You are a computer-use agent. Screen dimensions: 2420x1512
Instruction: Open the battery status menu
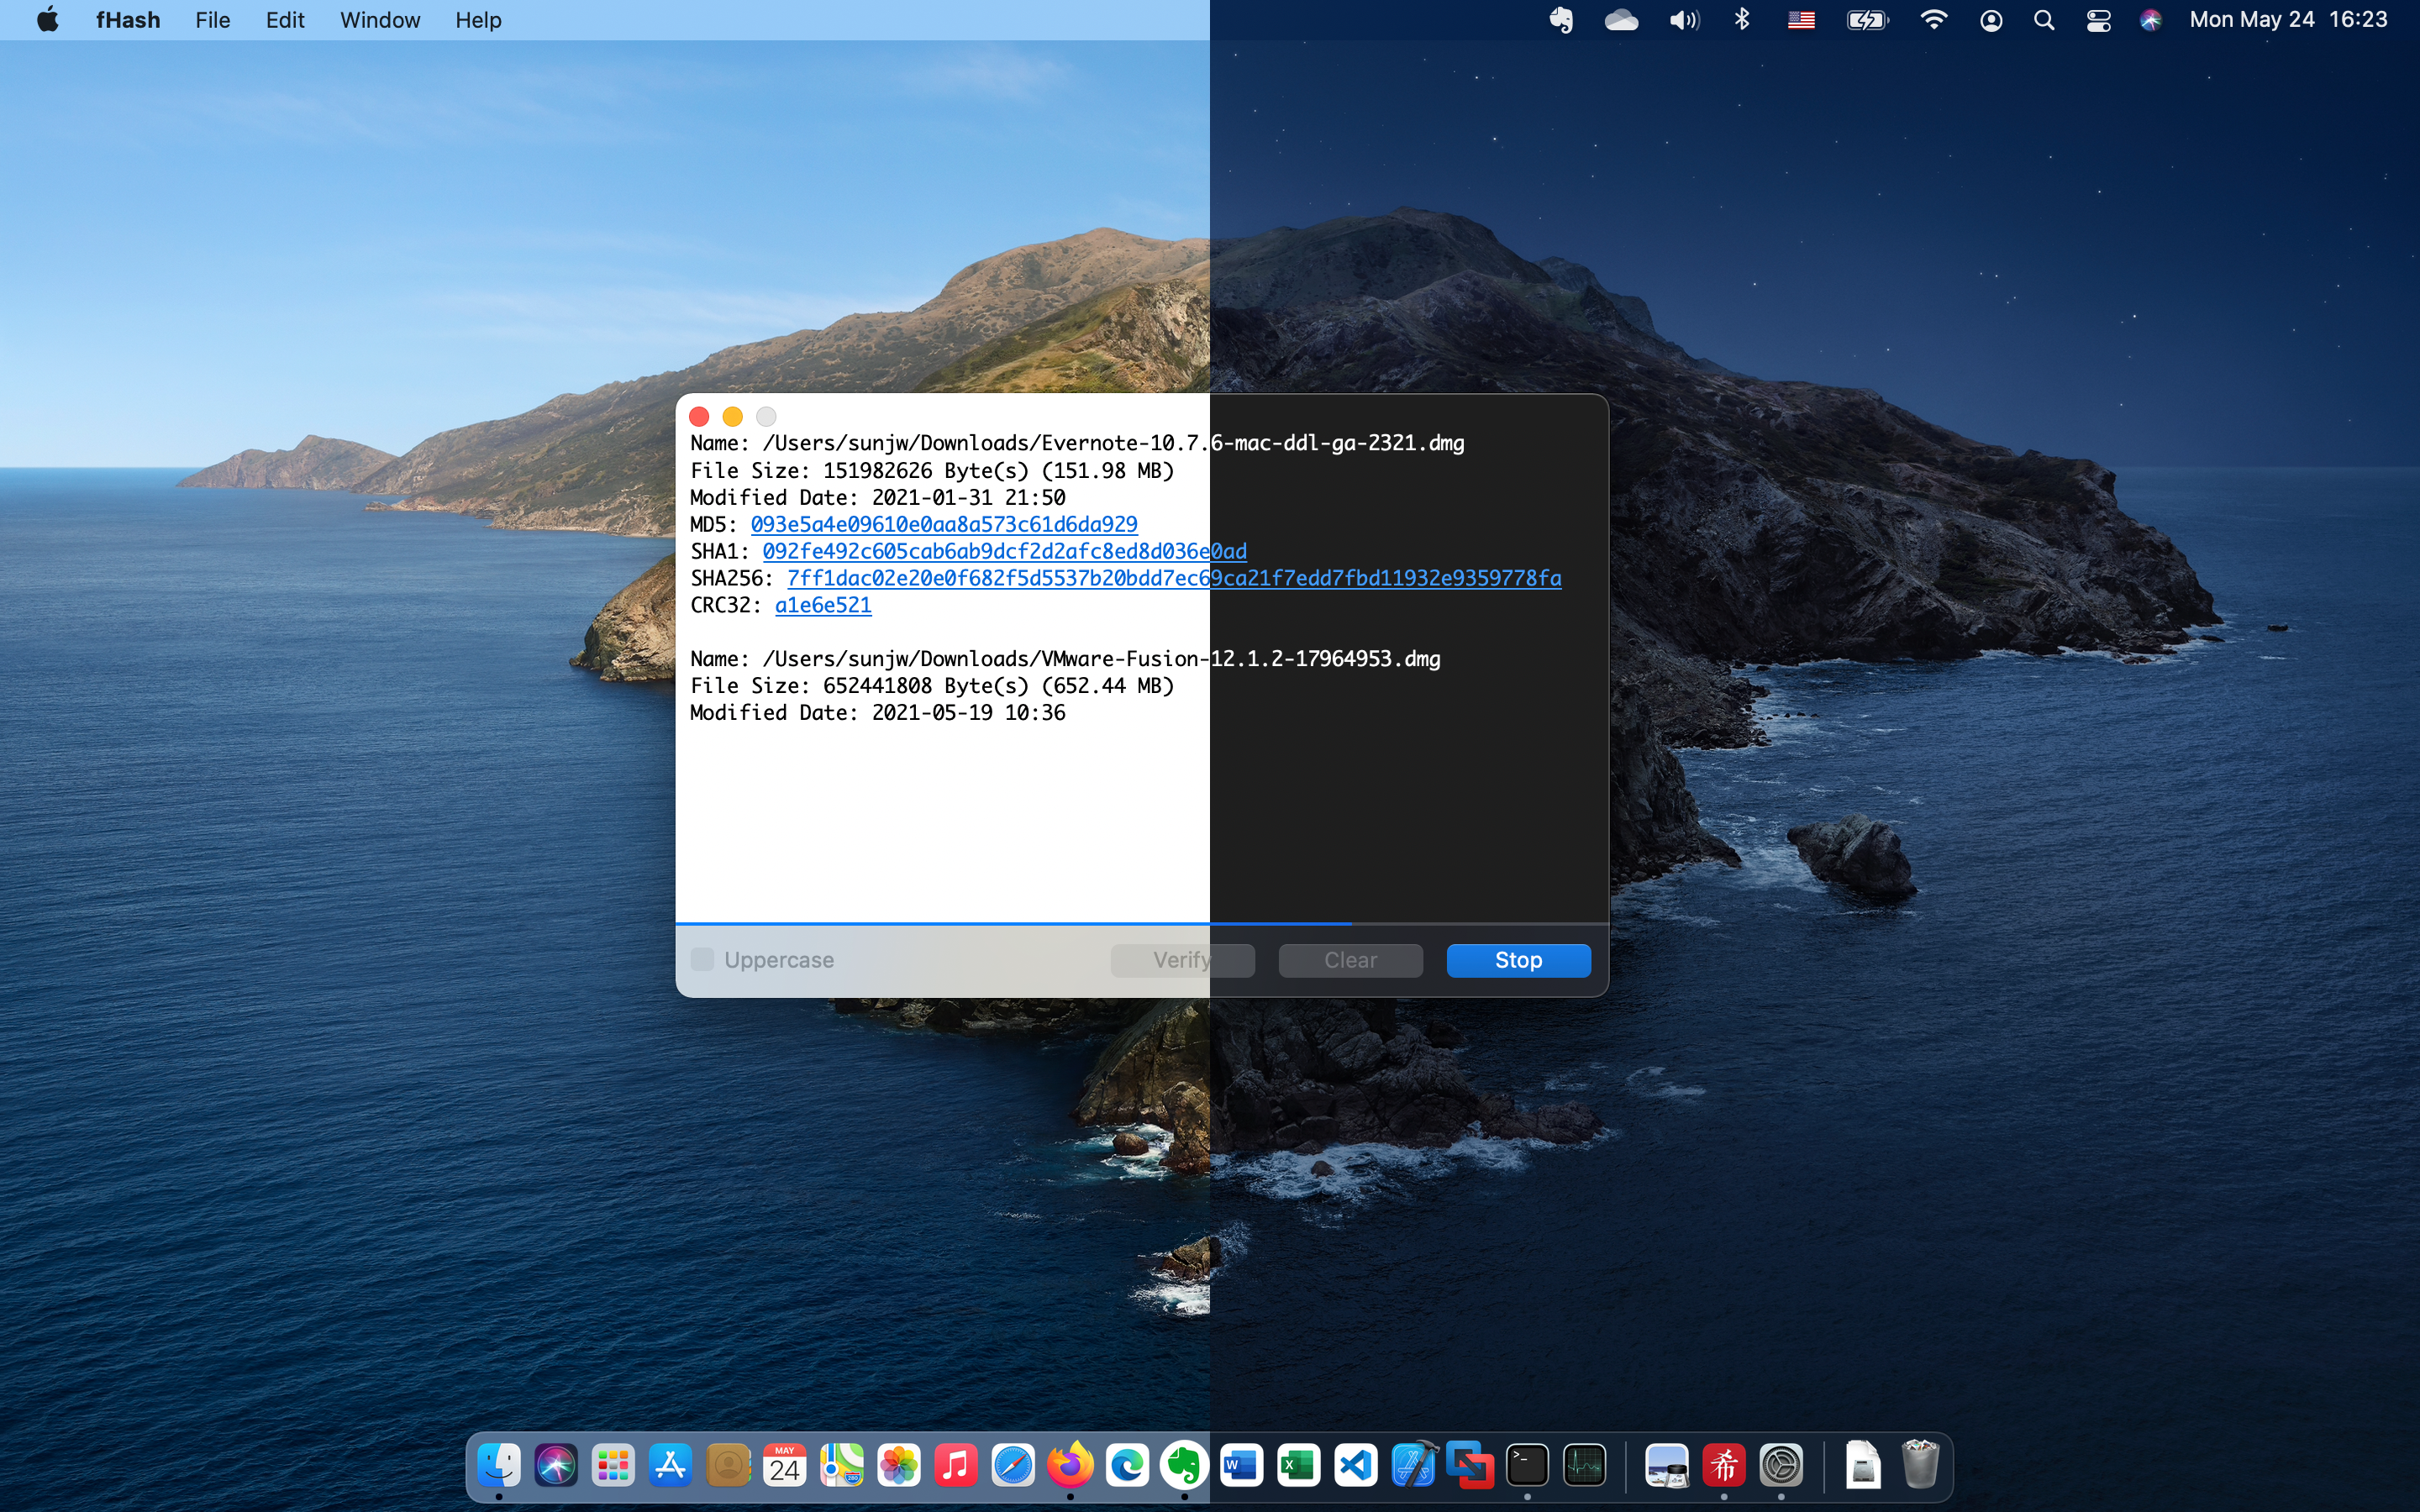1866,19
